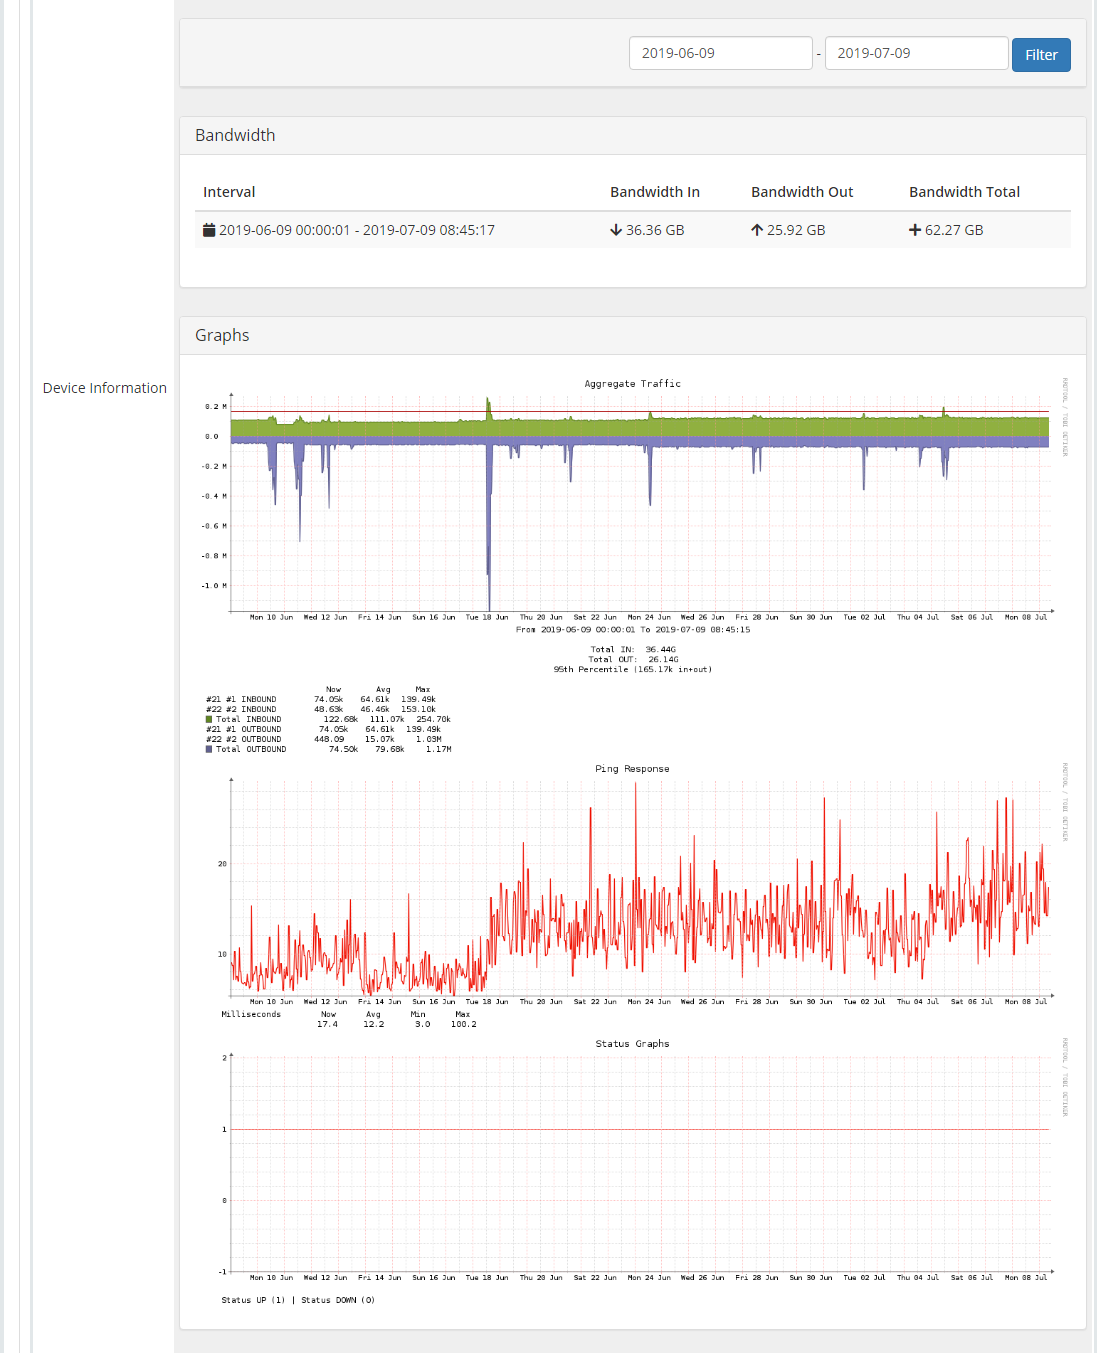Click the Ping Response graph title
This screenshot has width=1100, height=1353.
(632, 769)
